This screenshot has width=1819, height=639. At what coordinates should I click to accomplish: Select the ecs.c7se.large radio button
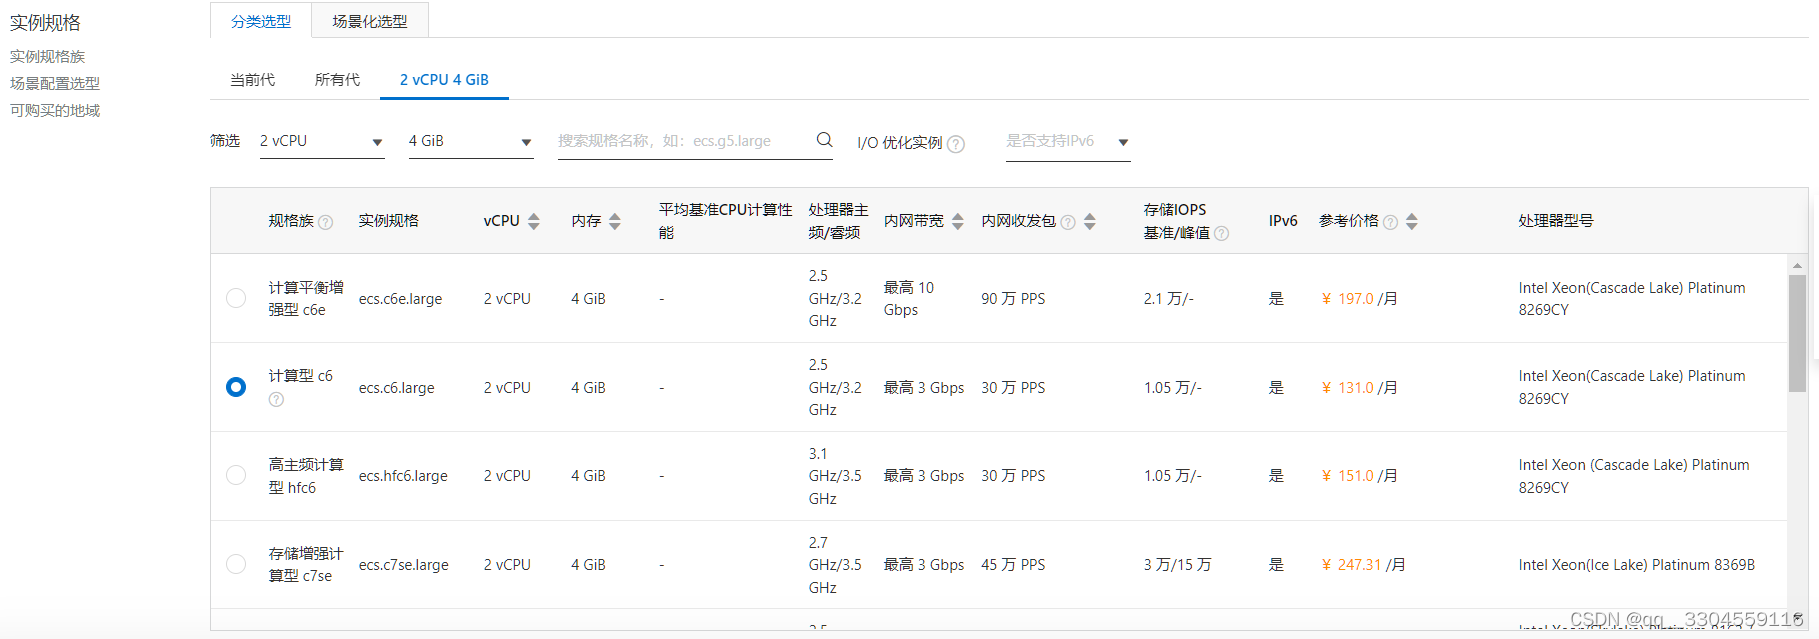click(x=236, y=564)
